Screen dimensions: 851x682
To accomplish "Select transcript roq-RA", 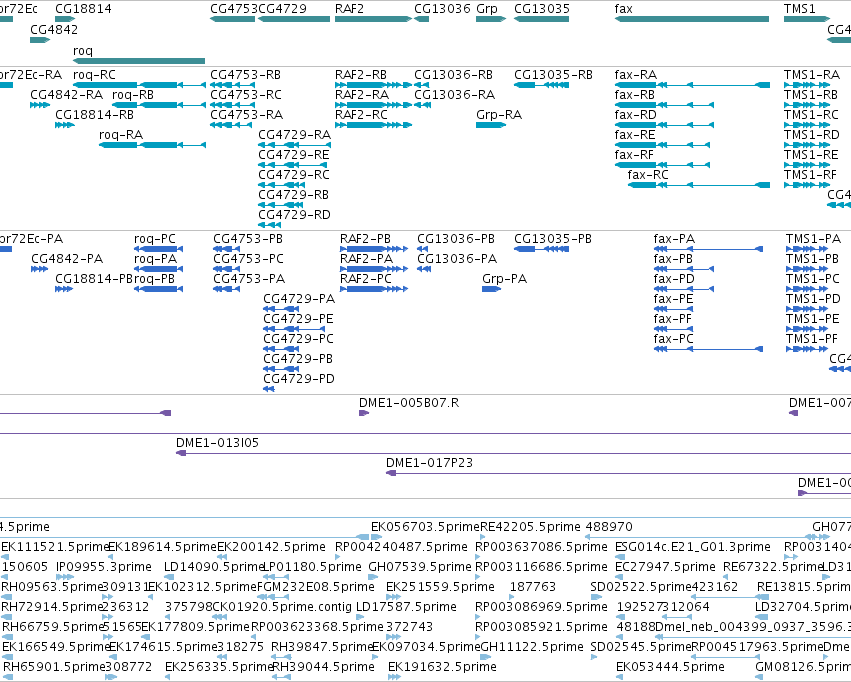I will click(153, 145).
